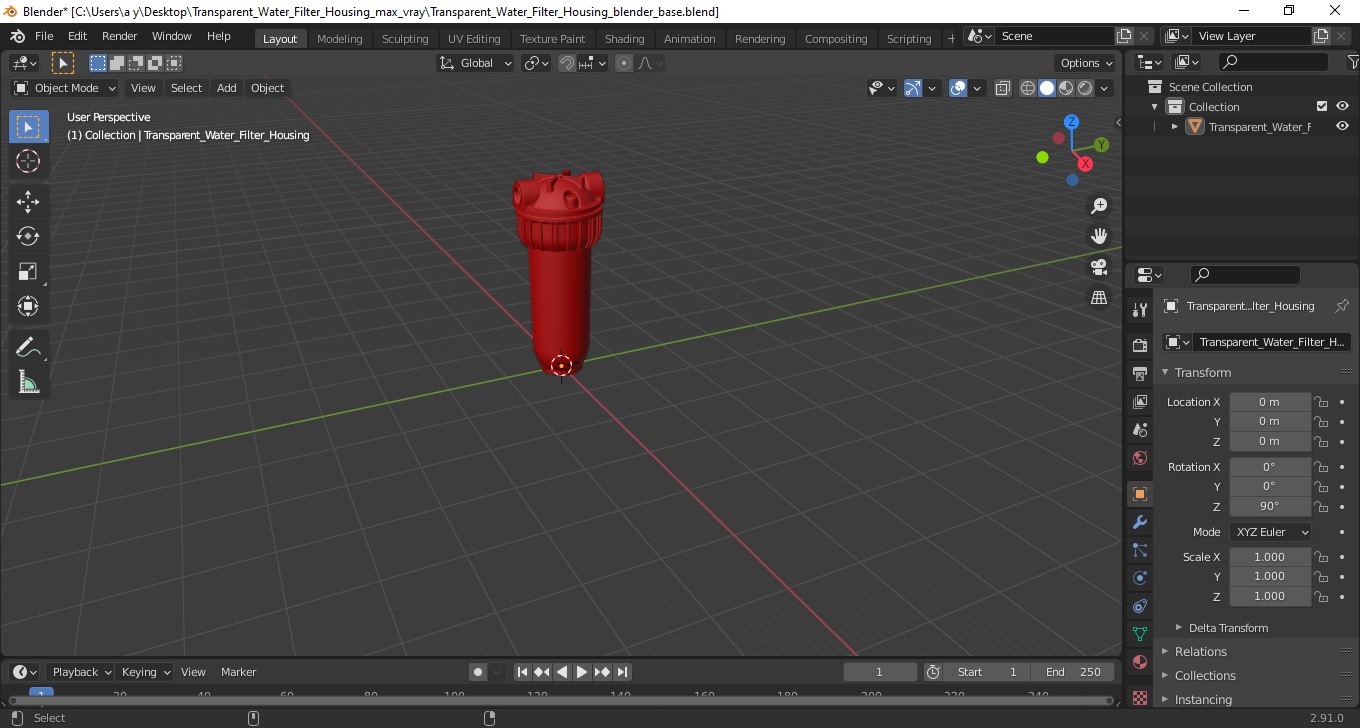Click Rotation Z 90° value field

coord(1269,506)
